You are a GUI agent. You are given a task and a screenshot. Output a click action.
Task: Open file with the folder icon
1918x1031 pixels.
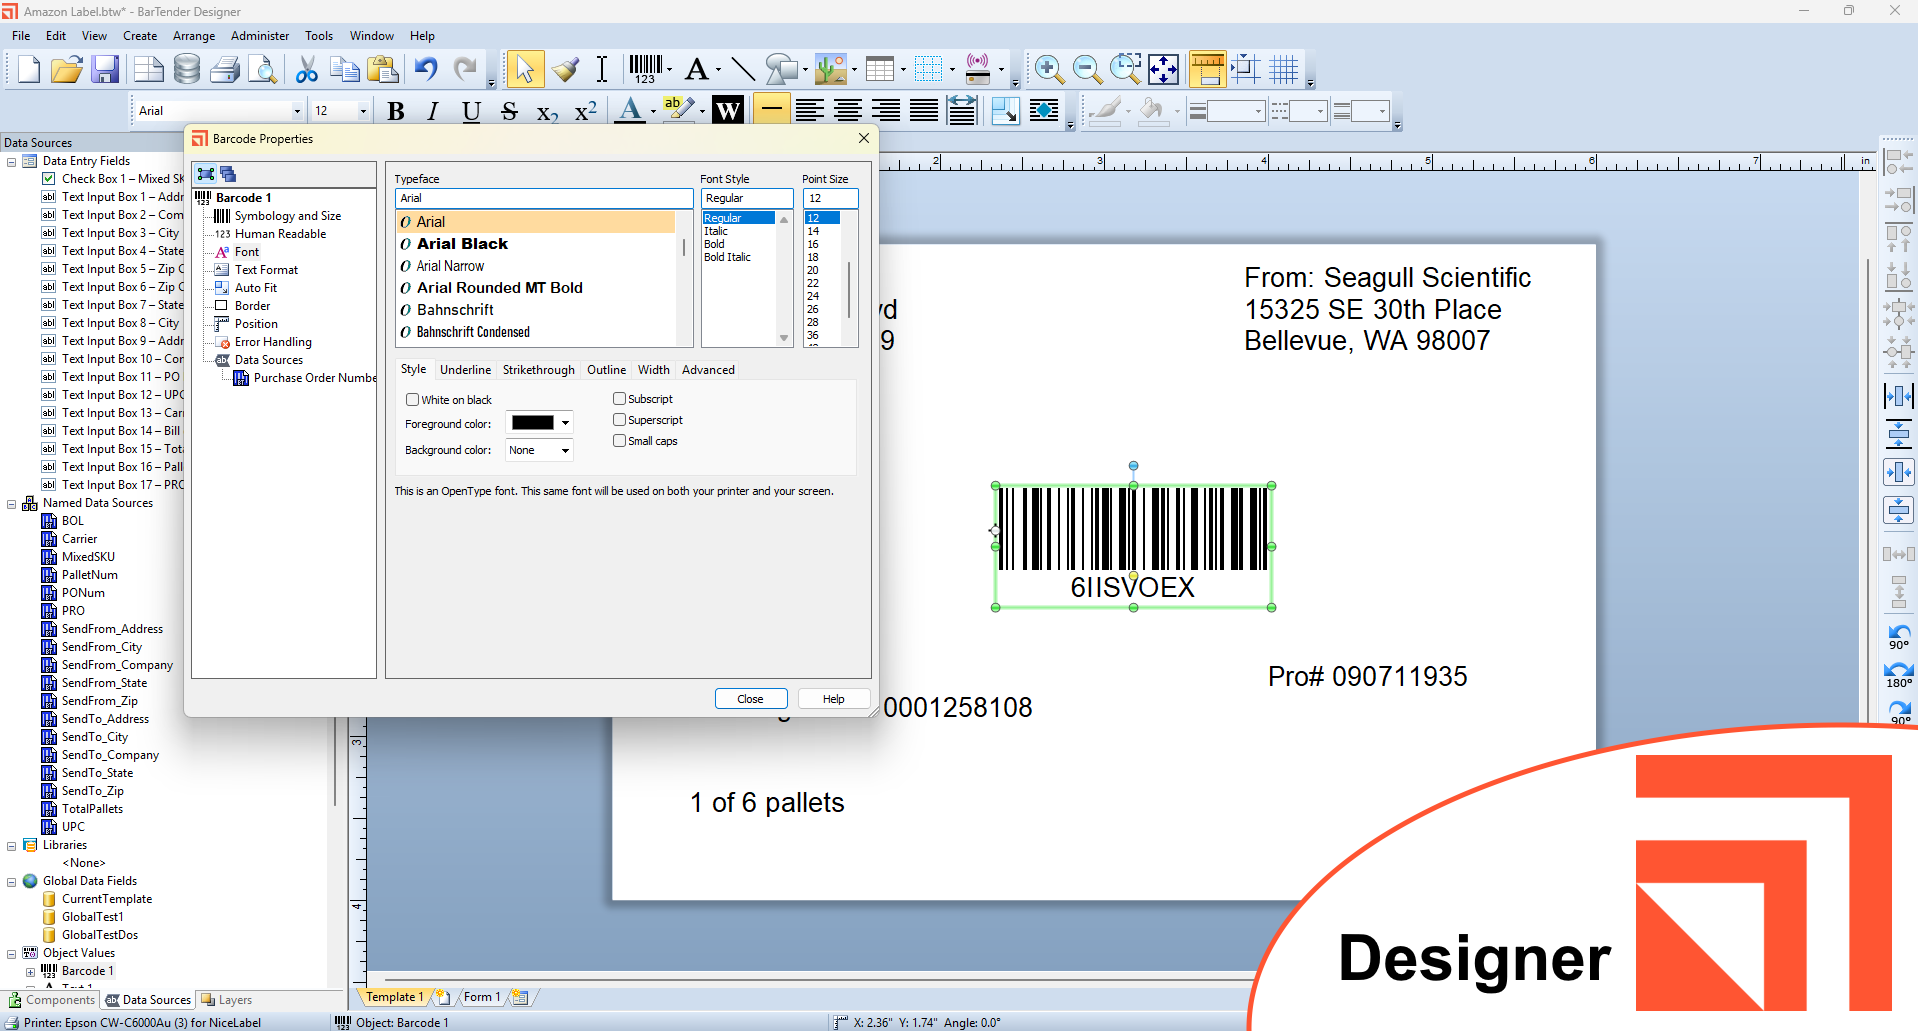tap(66, 69)
